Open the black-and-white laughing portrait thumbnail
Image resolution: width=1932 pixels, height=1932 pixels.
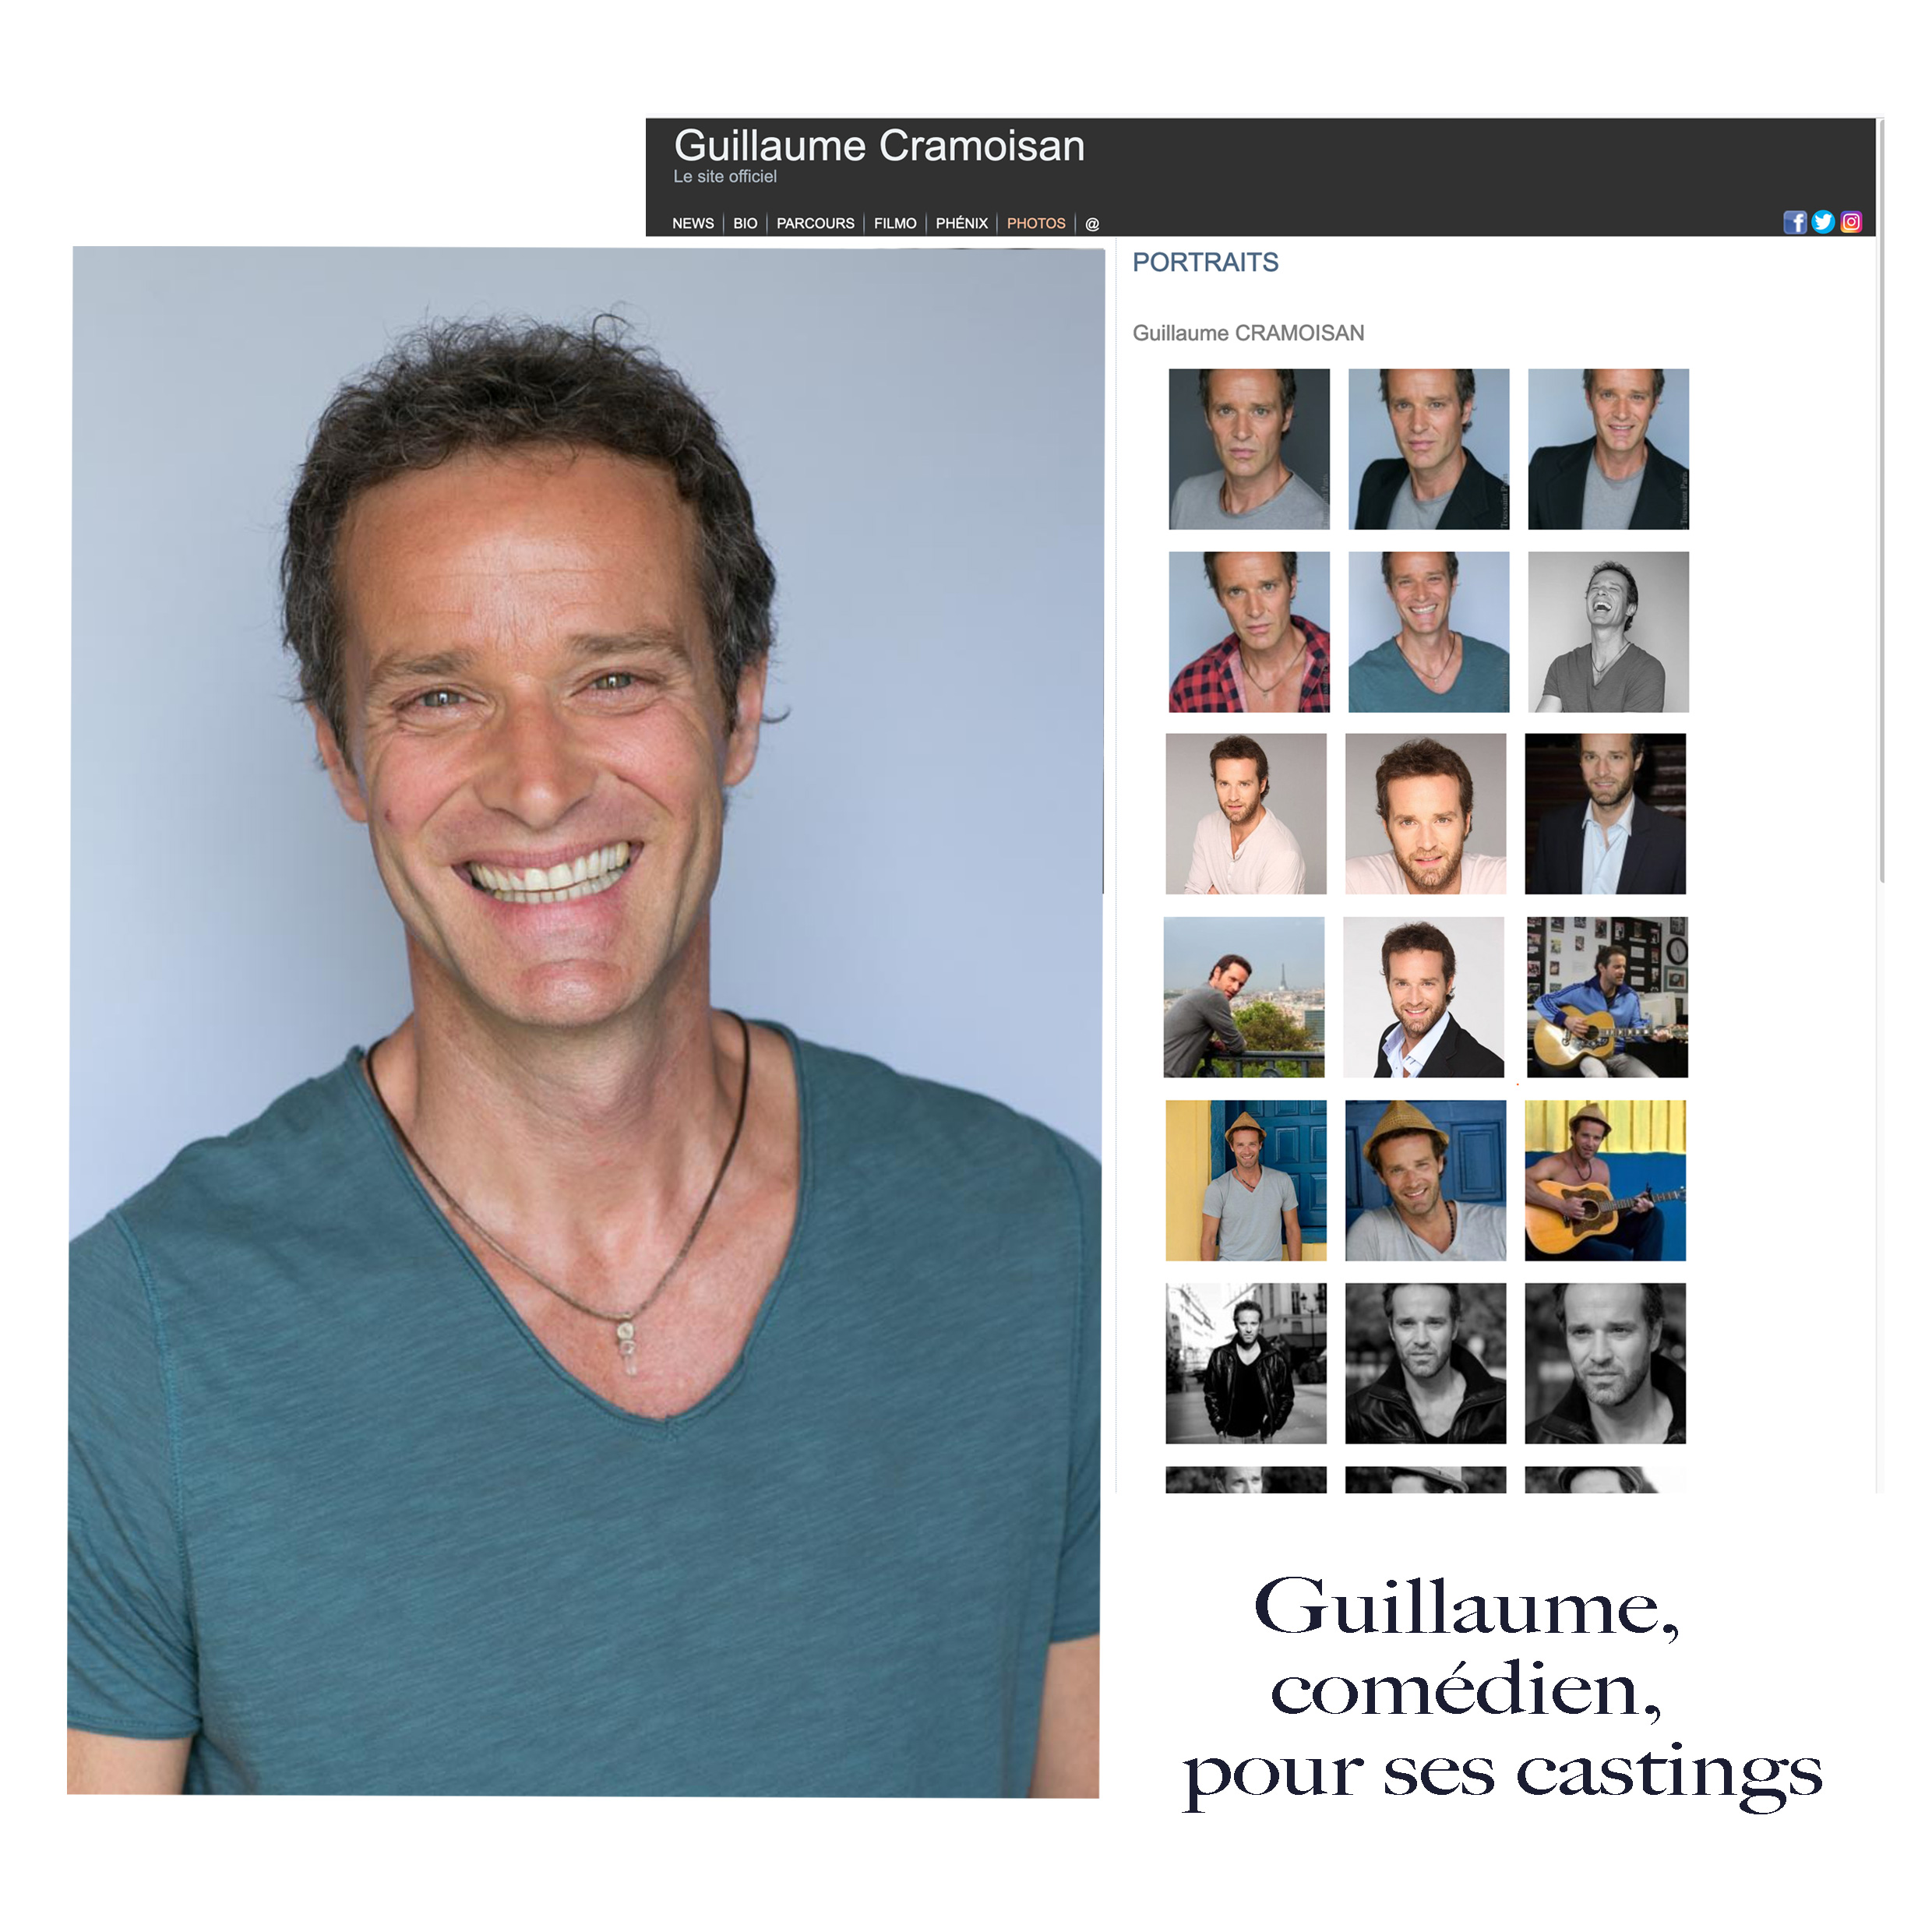[x=1608, y=632]
